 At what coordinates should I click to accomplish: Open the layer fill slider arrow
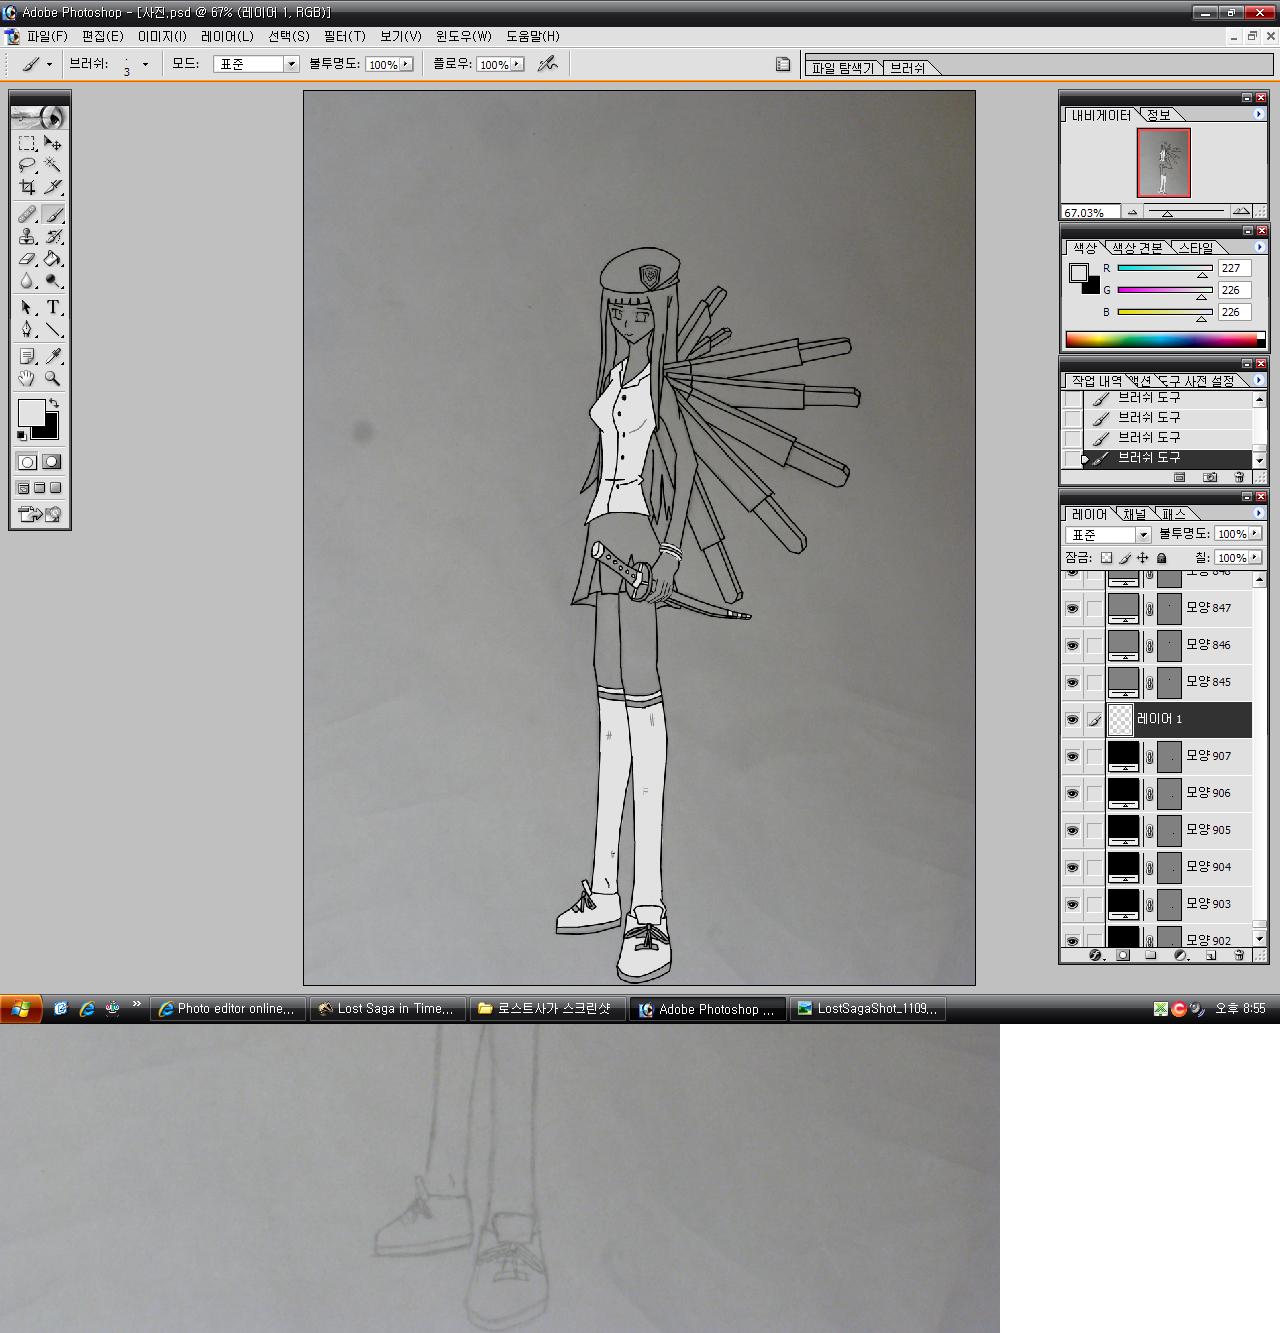point(1255,558)
